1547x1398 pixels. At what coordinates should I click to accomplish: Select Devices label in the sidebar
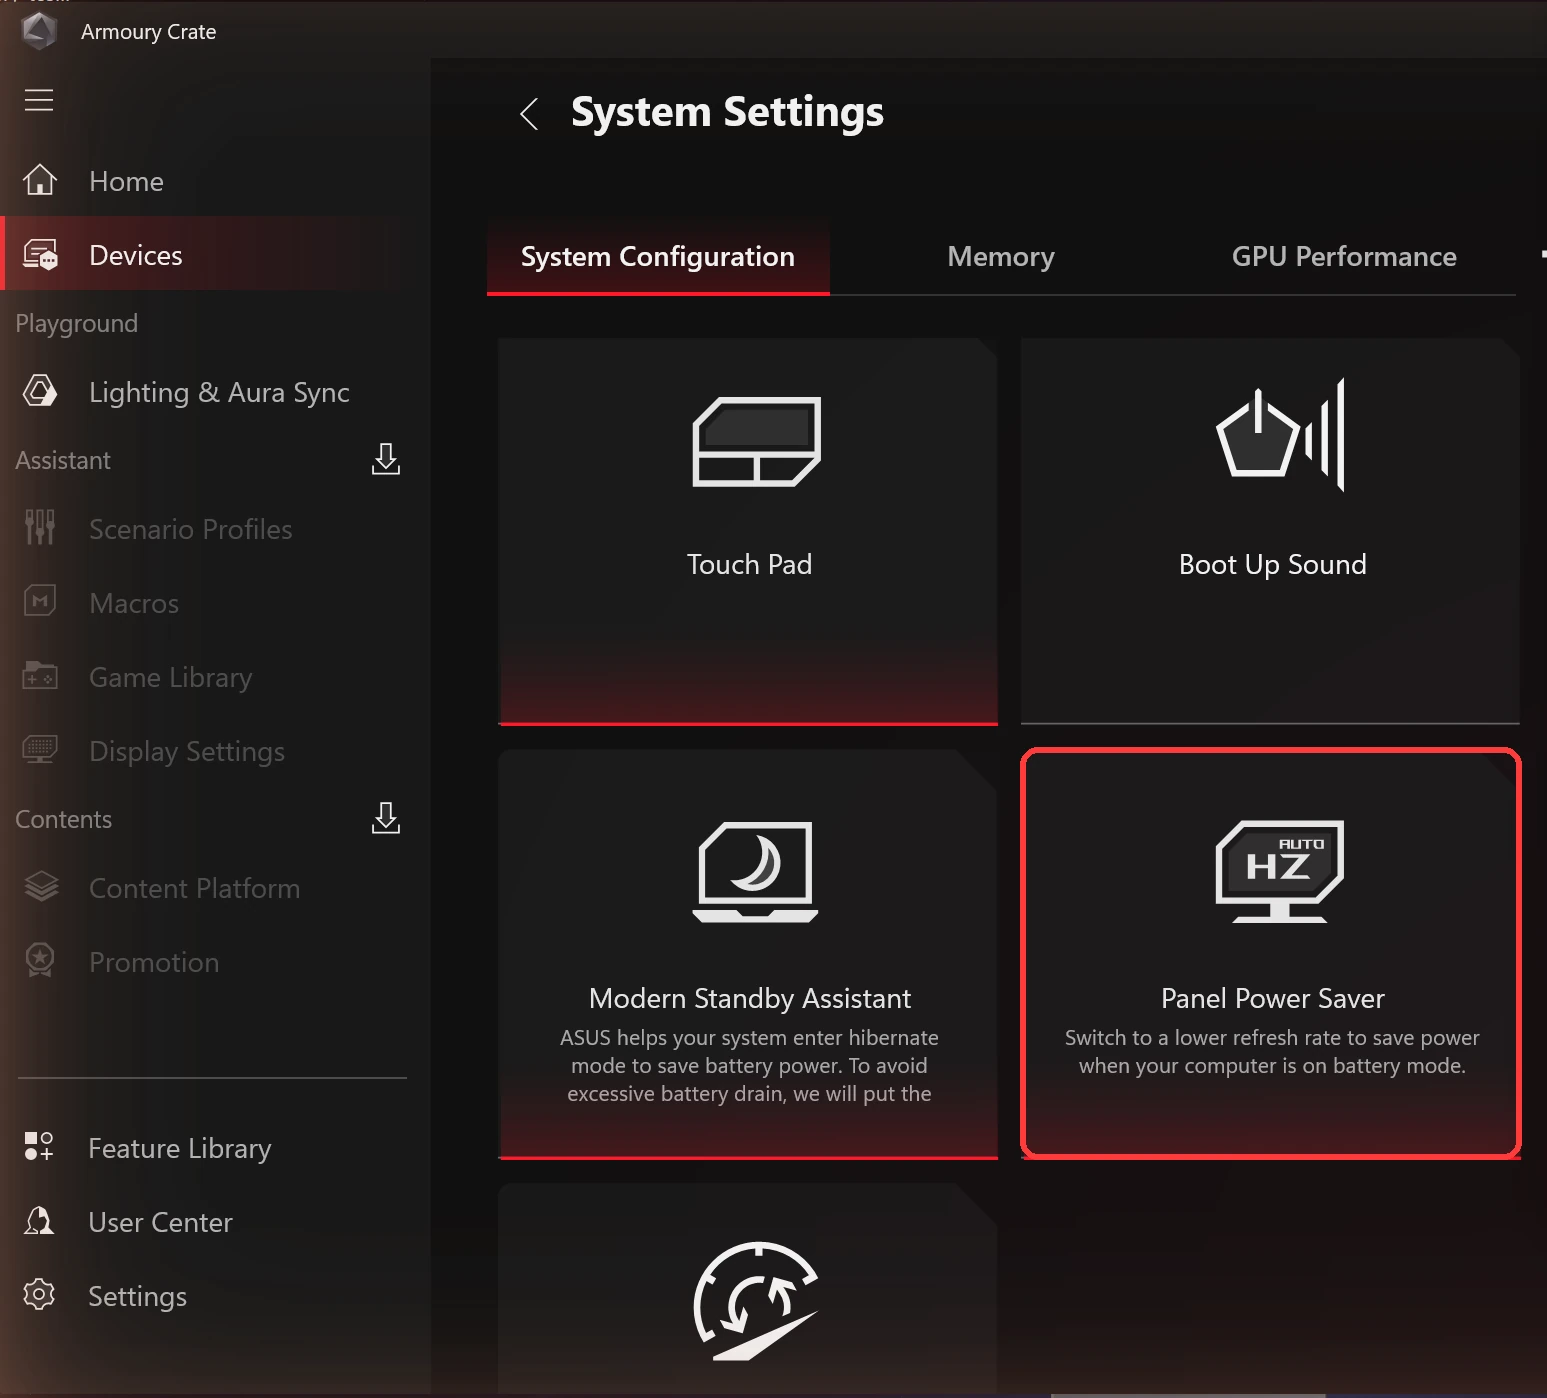click(x=136, y=255)
